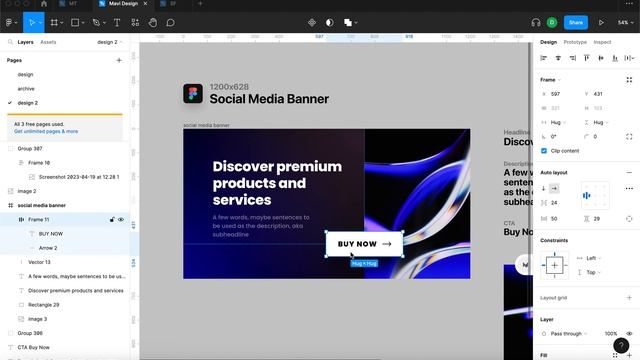Viewport: 640px width, 360px height.
Task: Add a layout grid with plus
Action: pyautogui.click(x=629, y=298)
